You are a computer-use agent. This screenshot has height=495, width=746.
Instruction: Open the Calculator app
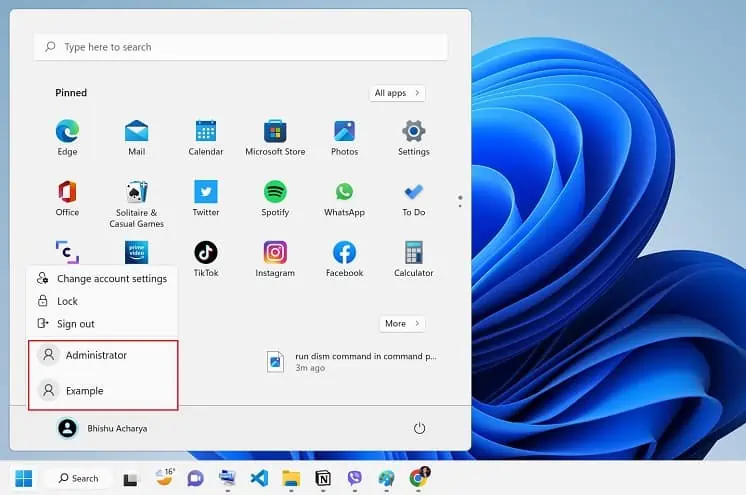click(413, 259)
